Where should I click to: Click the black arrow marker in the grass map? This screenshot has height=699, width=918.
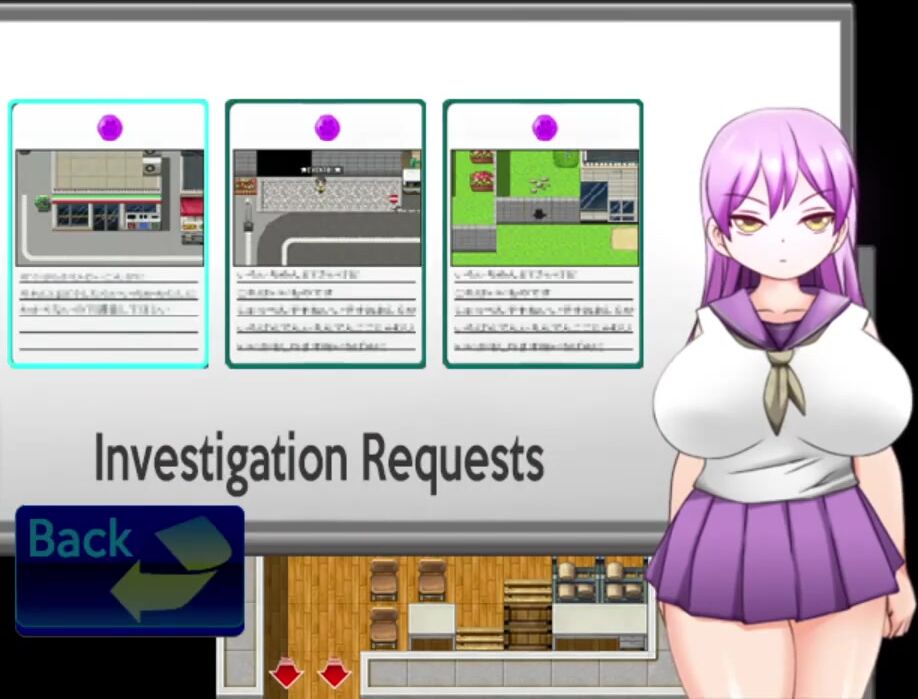540,212
